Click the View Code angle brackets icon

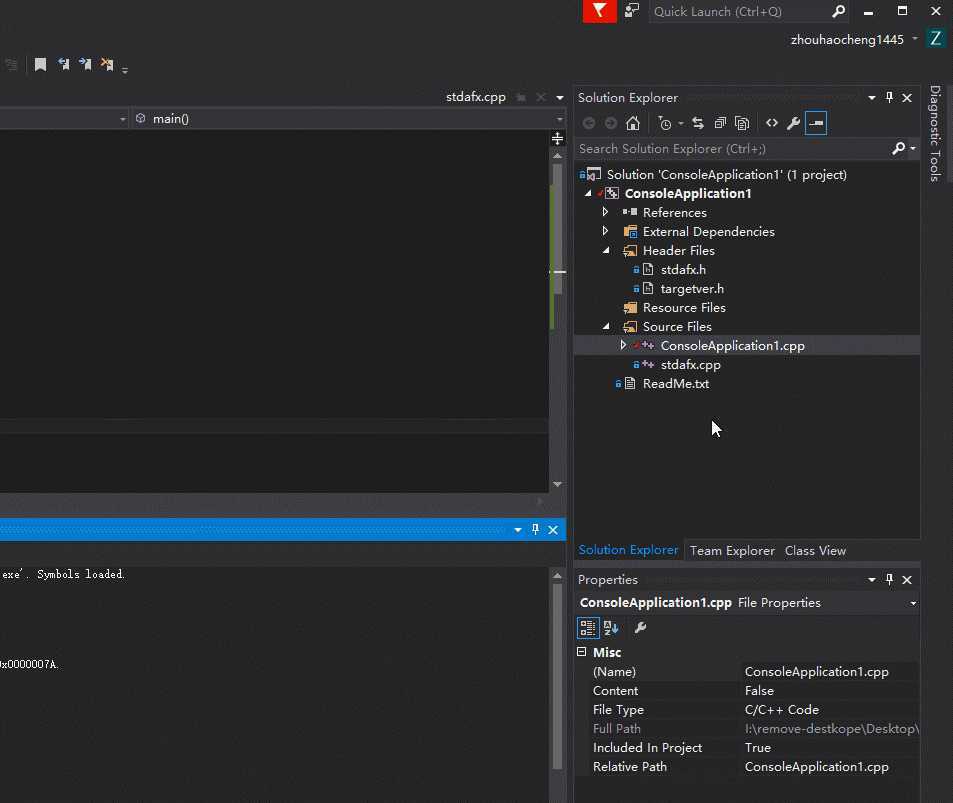tap(772, 123)
